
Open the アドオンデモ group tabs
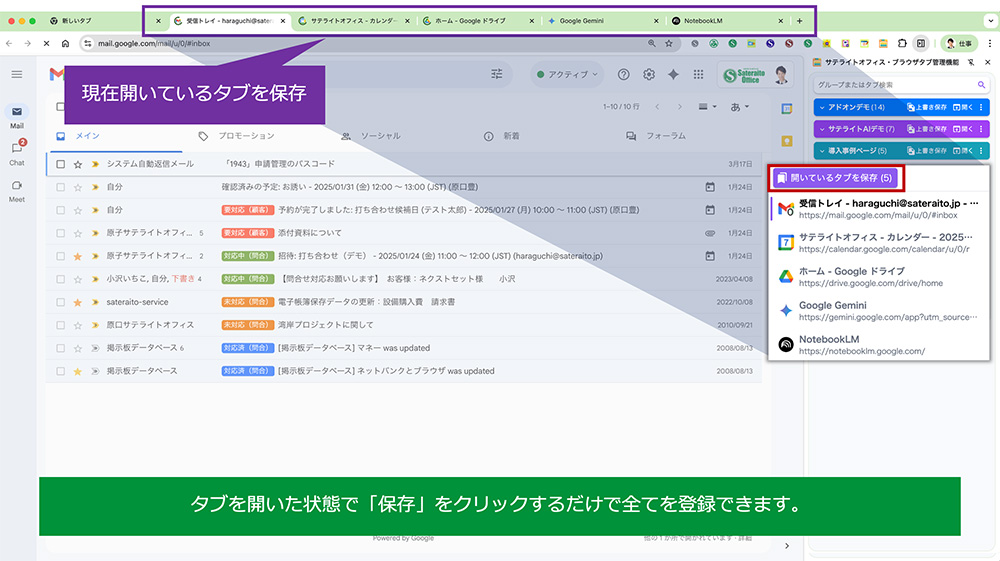click(x=963, y=107)
